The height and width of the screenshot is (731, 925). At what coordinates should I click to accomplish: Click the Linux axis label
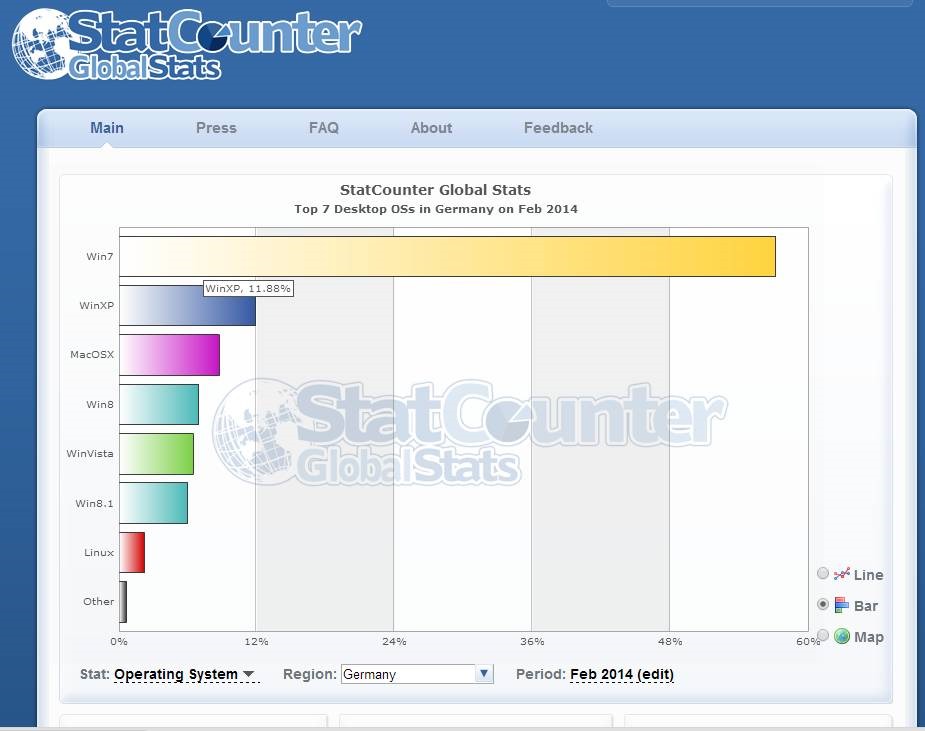(x=99, y=552)
